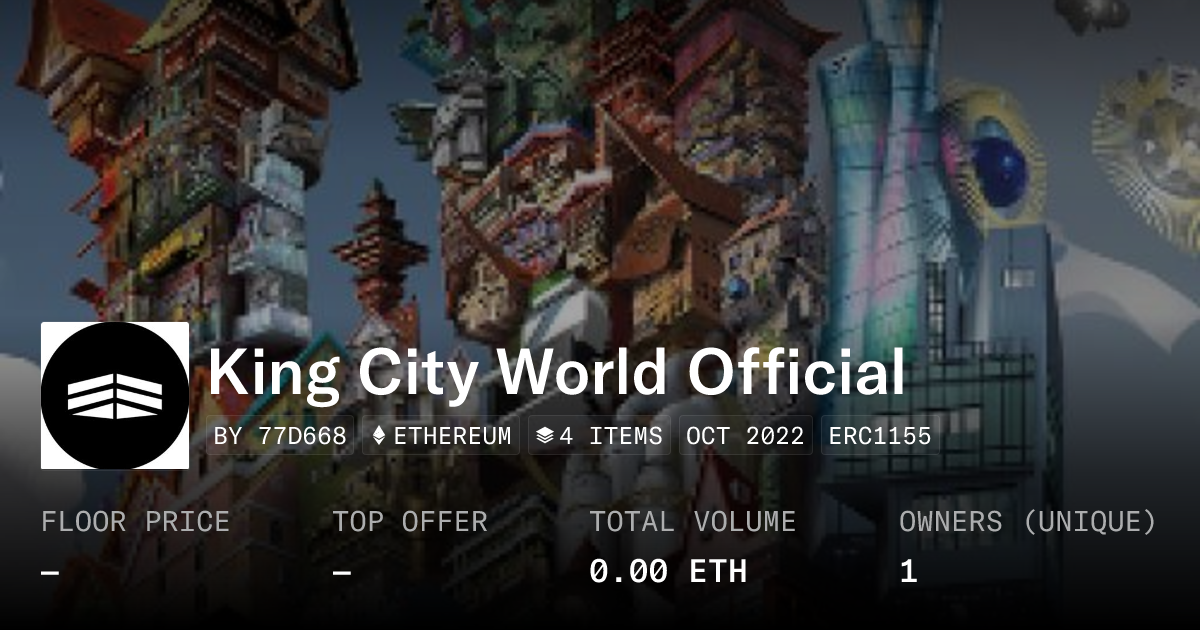Image resolution: width=1200 pixels, height=630 pixels.
Task: Click the stacked layers items icon
Action: click(545, 436)
